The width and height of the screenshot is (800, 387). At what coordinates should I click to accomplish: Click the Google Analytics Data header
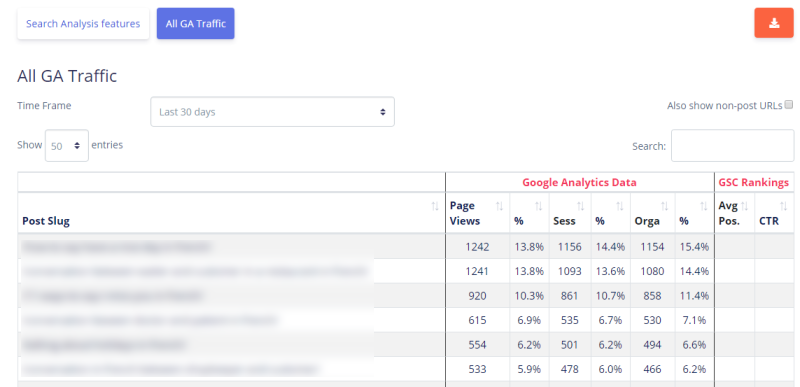(579, 183)
